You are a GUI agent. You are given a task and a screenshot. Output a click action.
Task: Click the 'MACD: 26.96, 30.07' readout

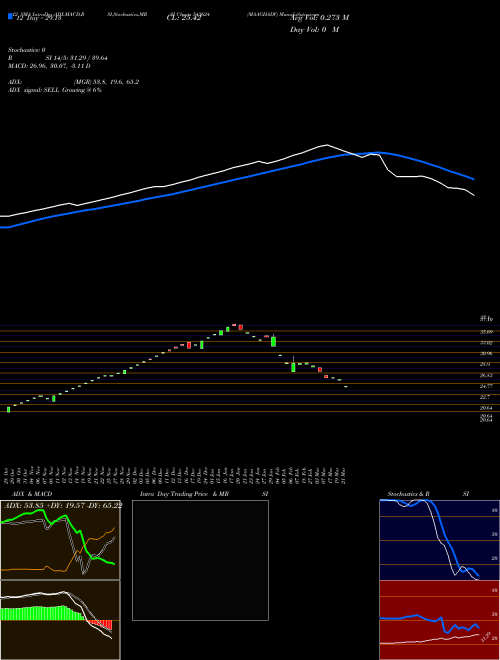(x=50, y=66)
